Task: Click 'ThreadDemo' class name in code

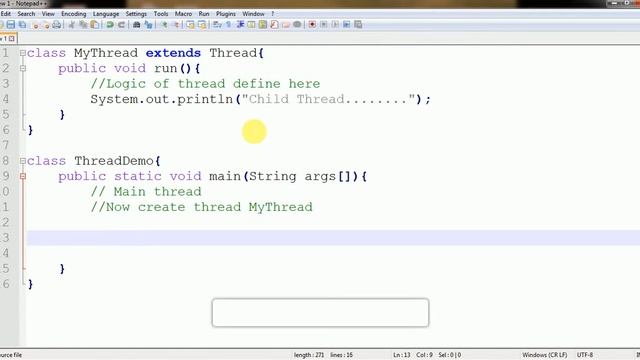Action: 114,161
